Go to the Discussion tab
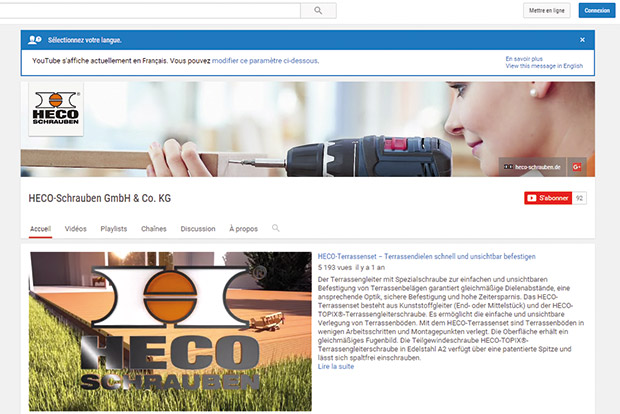 click(x=198, y=229)
